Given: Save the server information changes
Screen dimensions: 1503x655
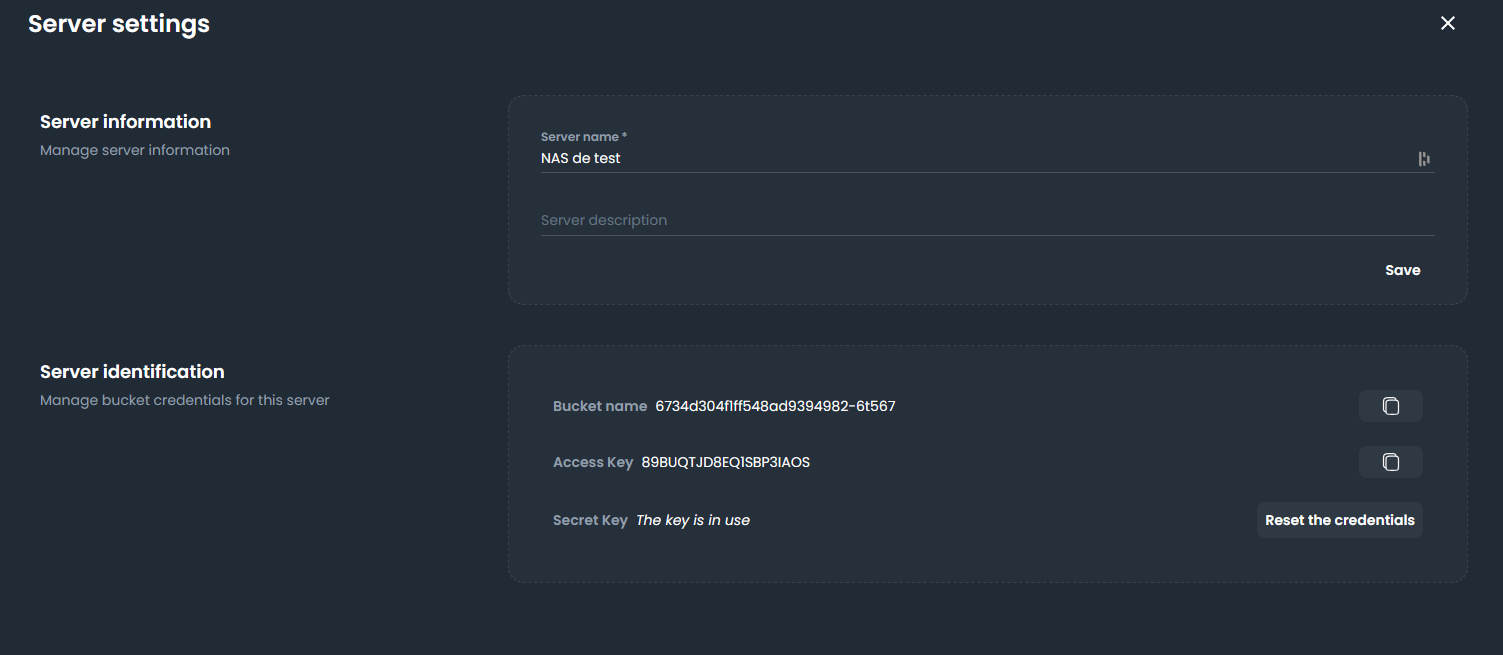Looking at the screenshot, I should pos(1402,269).
